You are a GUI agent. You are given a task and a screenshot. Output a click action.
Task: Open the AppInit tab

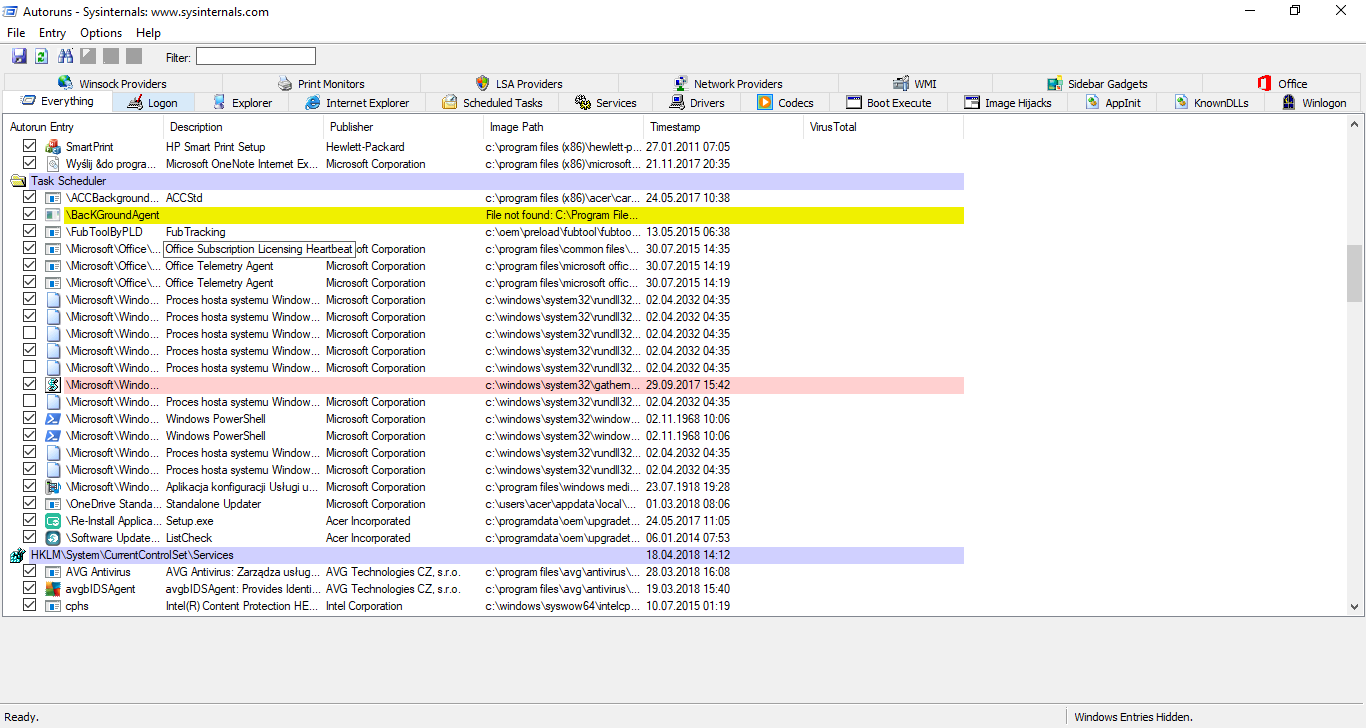[x=1112, y=102]
